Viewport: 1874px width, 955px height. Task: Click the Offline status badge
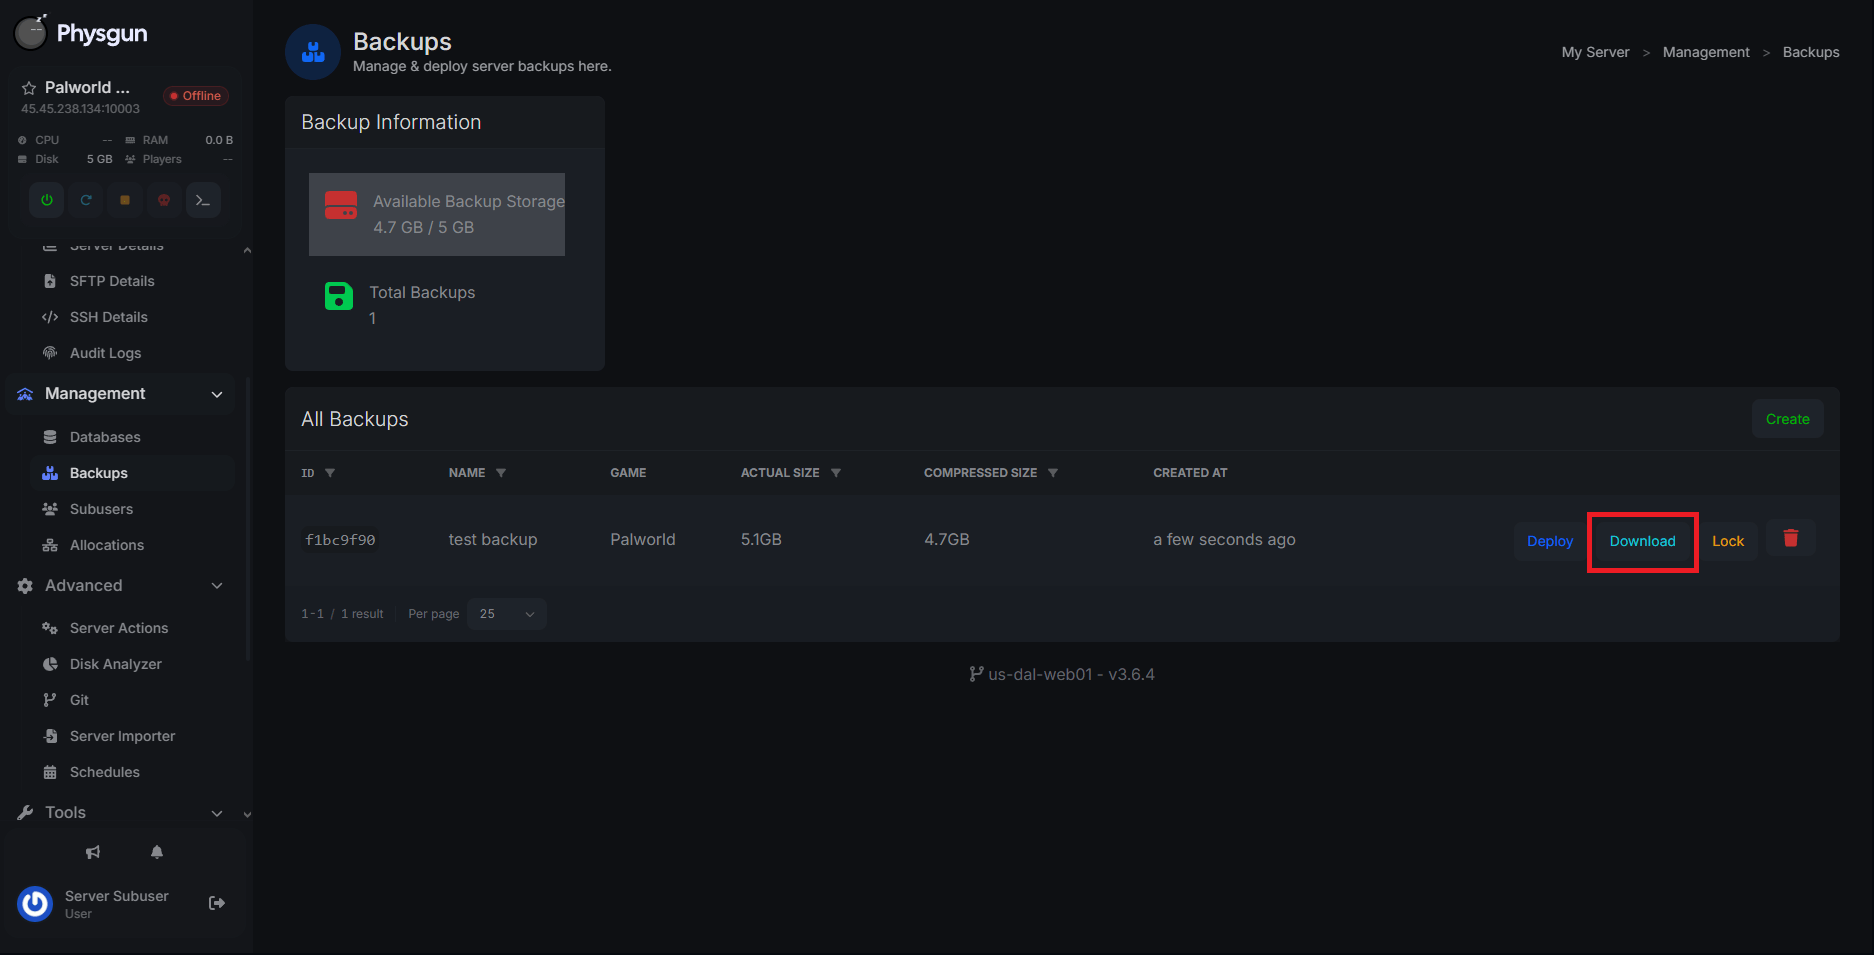(x=196, y=96)
